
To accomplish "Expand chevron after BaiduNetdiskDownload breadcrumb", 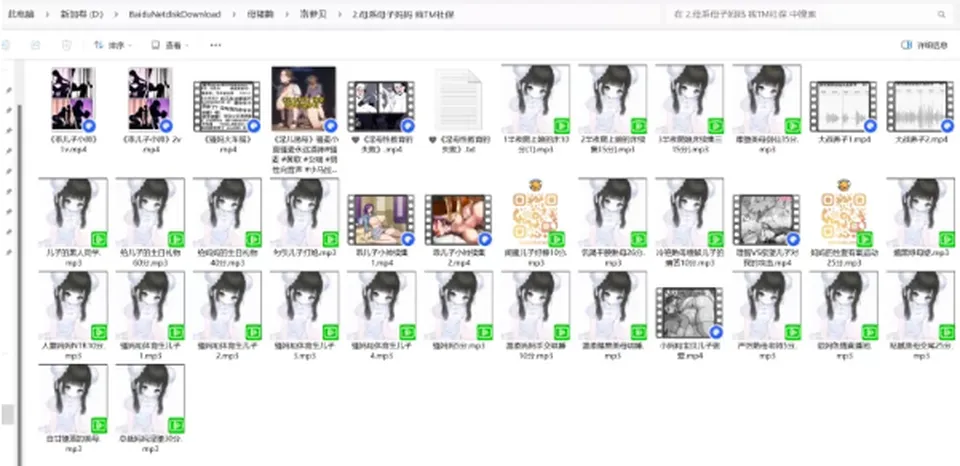I will (x=234, y=14).
